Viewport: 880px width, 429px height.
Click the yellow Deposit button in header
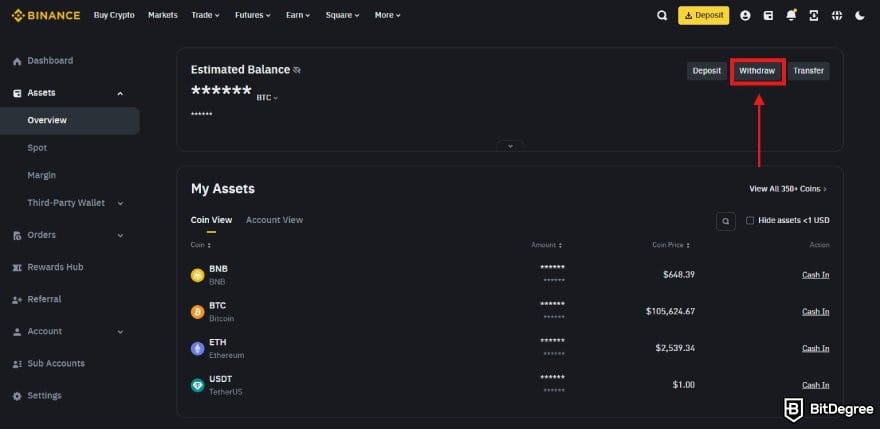pyautogui.click(x=704, y=16)
